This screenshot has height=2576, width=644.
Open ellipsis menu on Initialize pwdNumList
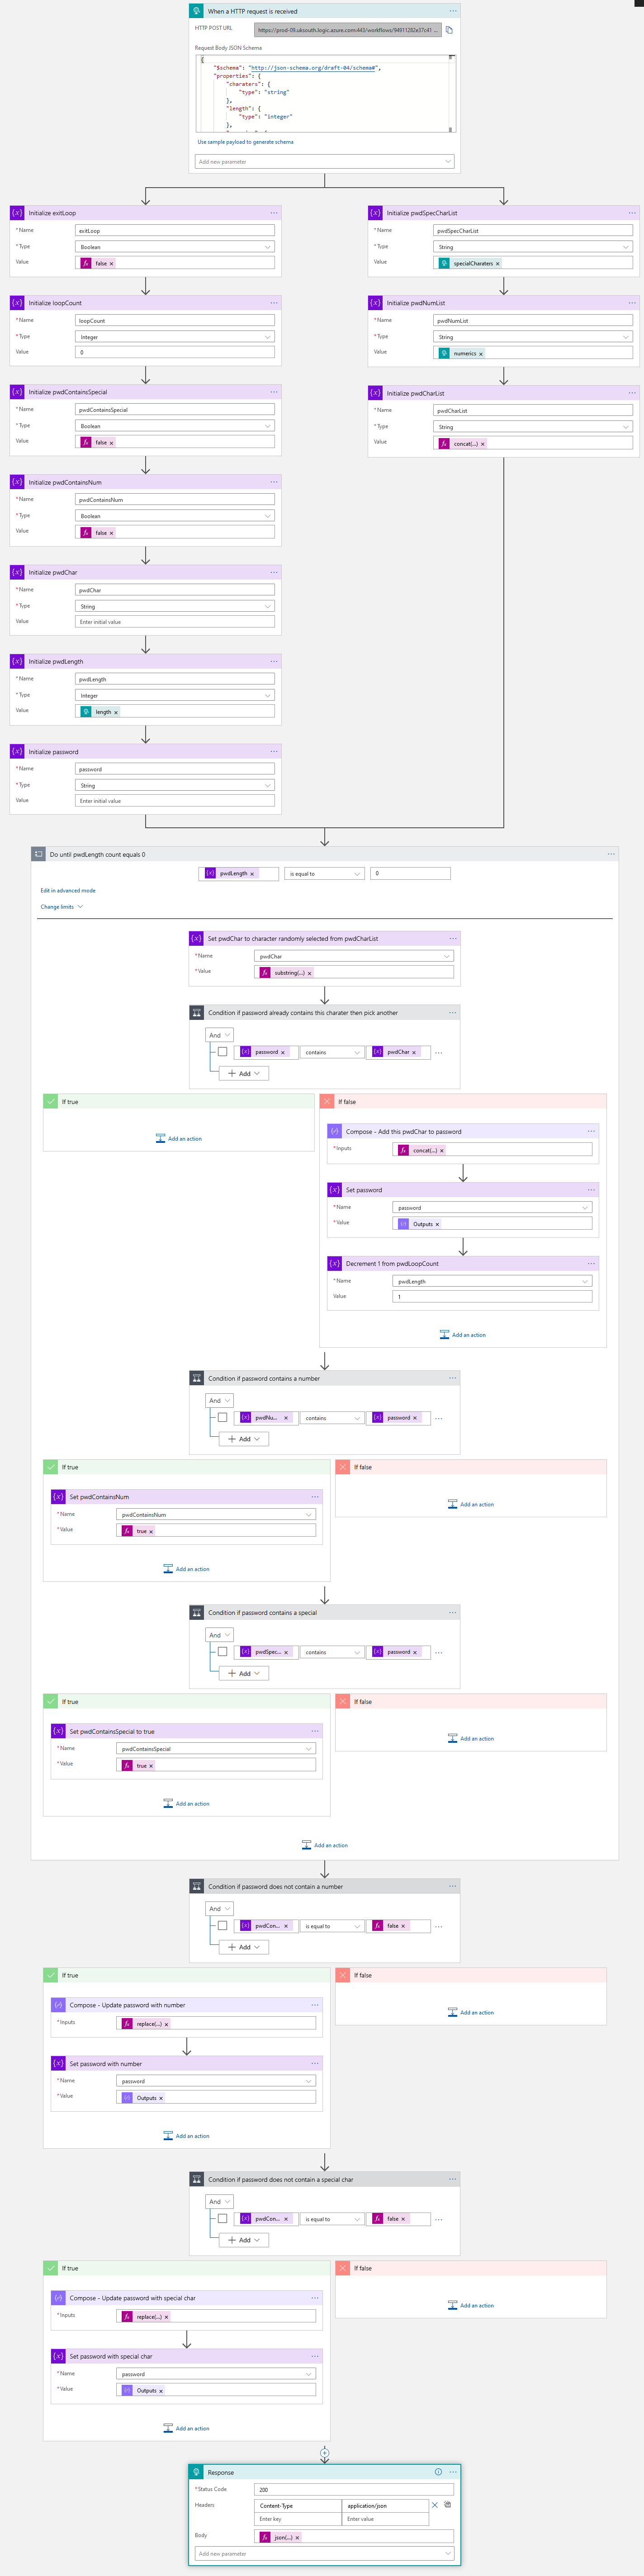(x=632, y=303)
